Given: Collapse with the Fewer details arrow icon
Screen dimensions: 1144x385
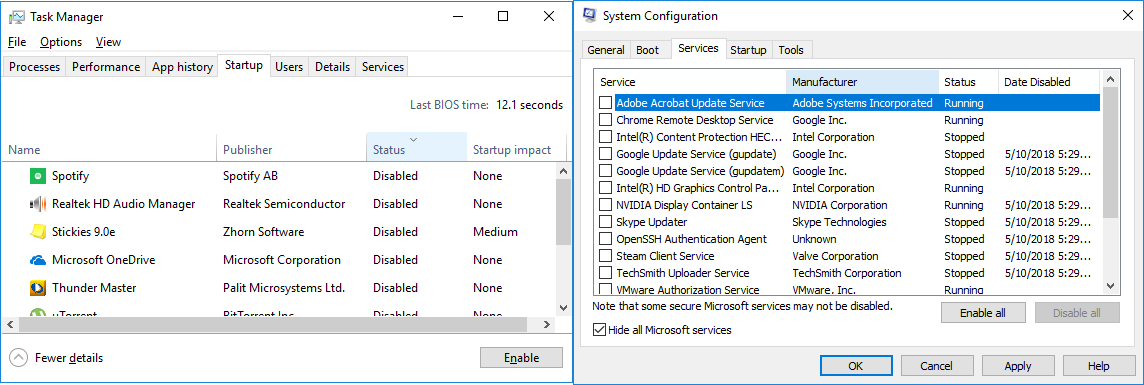Looking at the screenshot, I should tap(18, 357).
